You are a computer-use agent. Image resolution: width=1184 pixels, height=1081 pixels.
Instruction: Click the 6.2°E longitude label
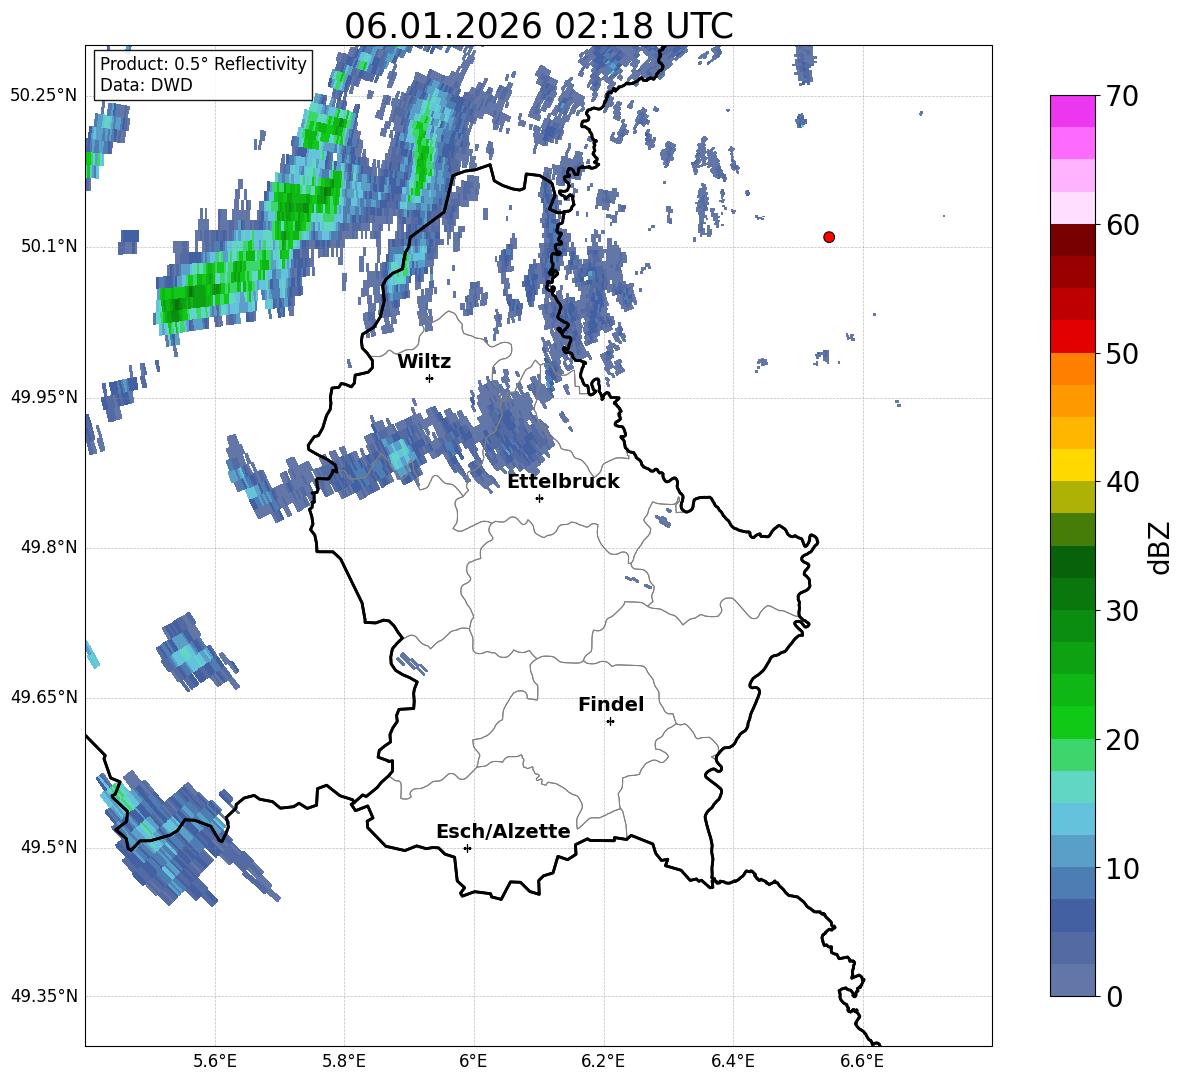[x=603, y=1061]
